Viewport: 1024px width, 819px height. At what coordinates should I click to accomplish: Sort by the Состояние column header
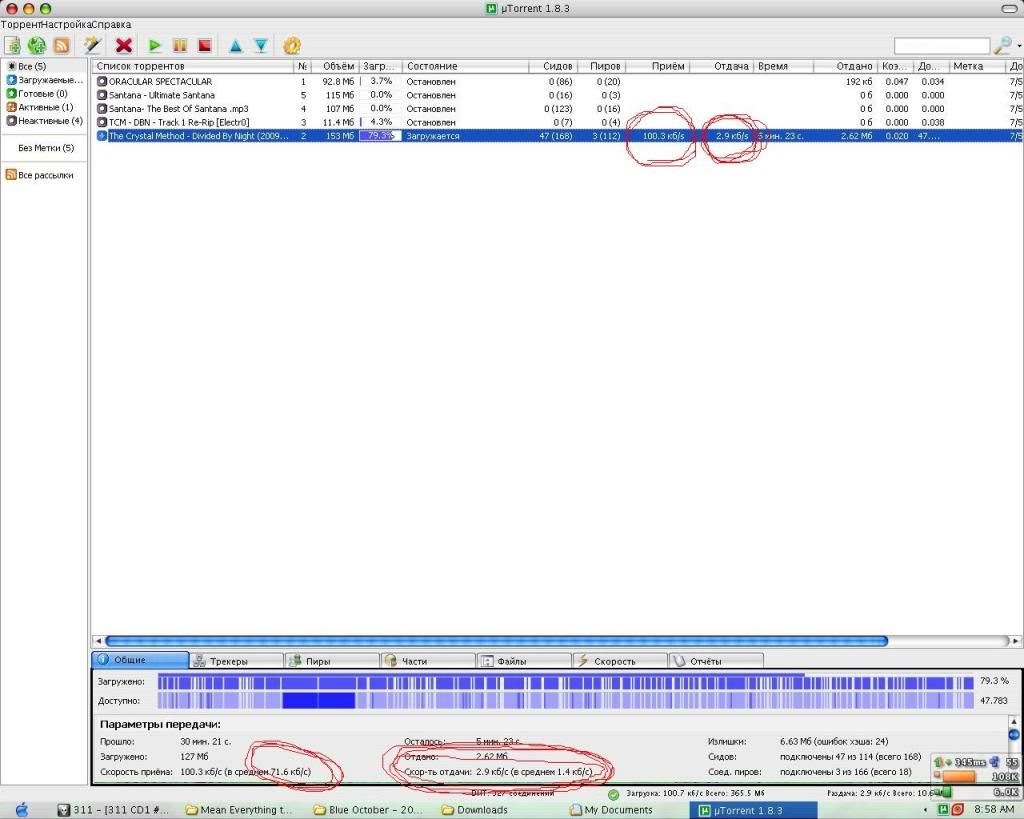click(465, 66)
